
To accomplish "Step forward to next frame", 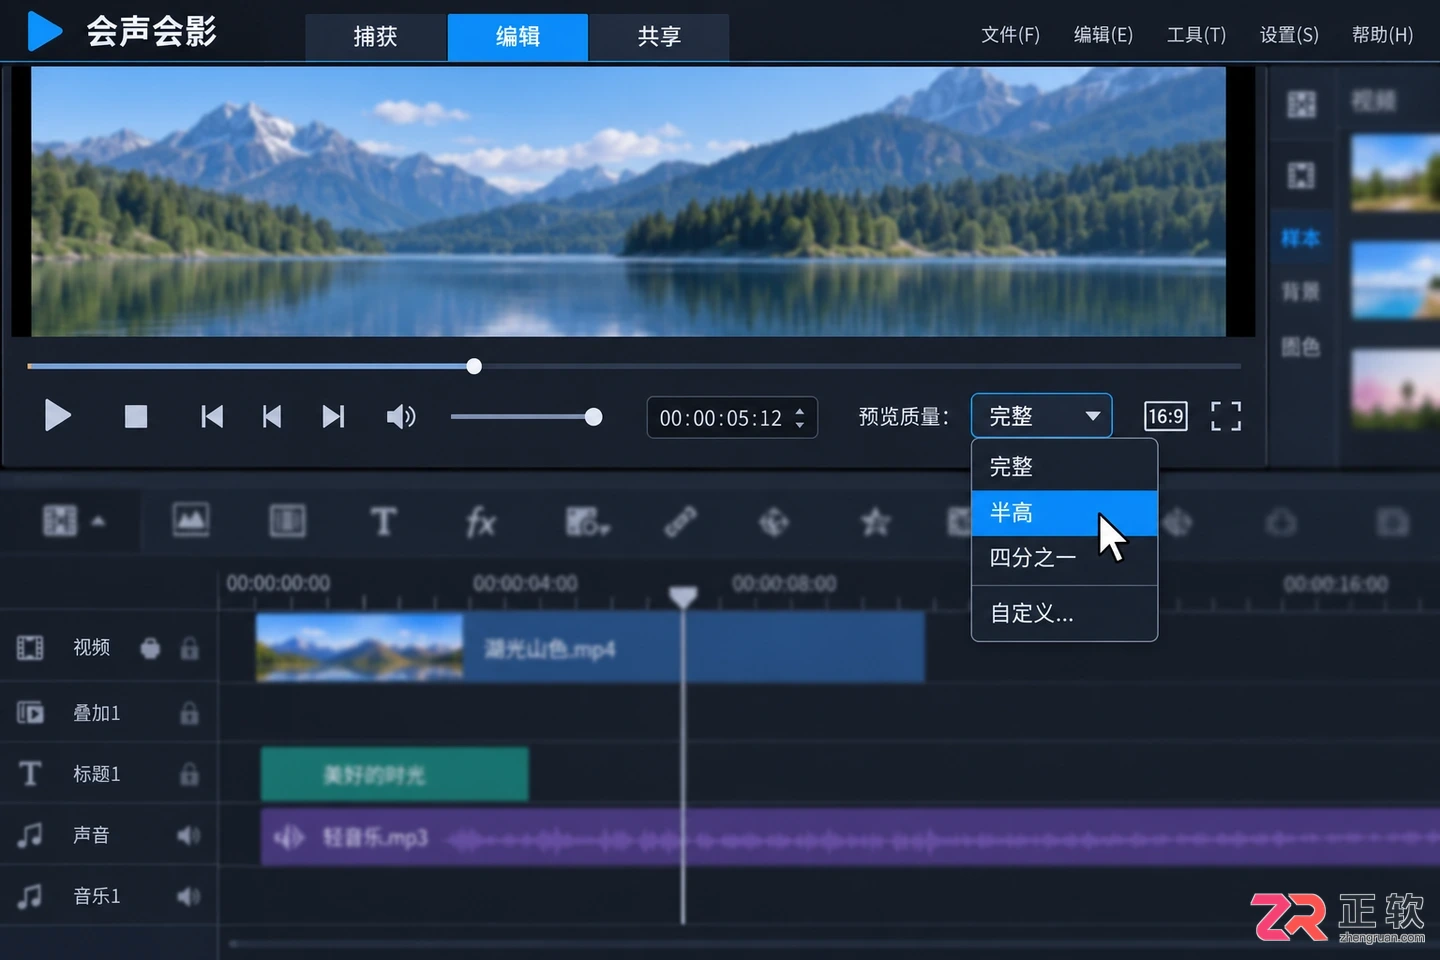I will tap(333, 416).
